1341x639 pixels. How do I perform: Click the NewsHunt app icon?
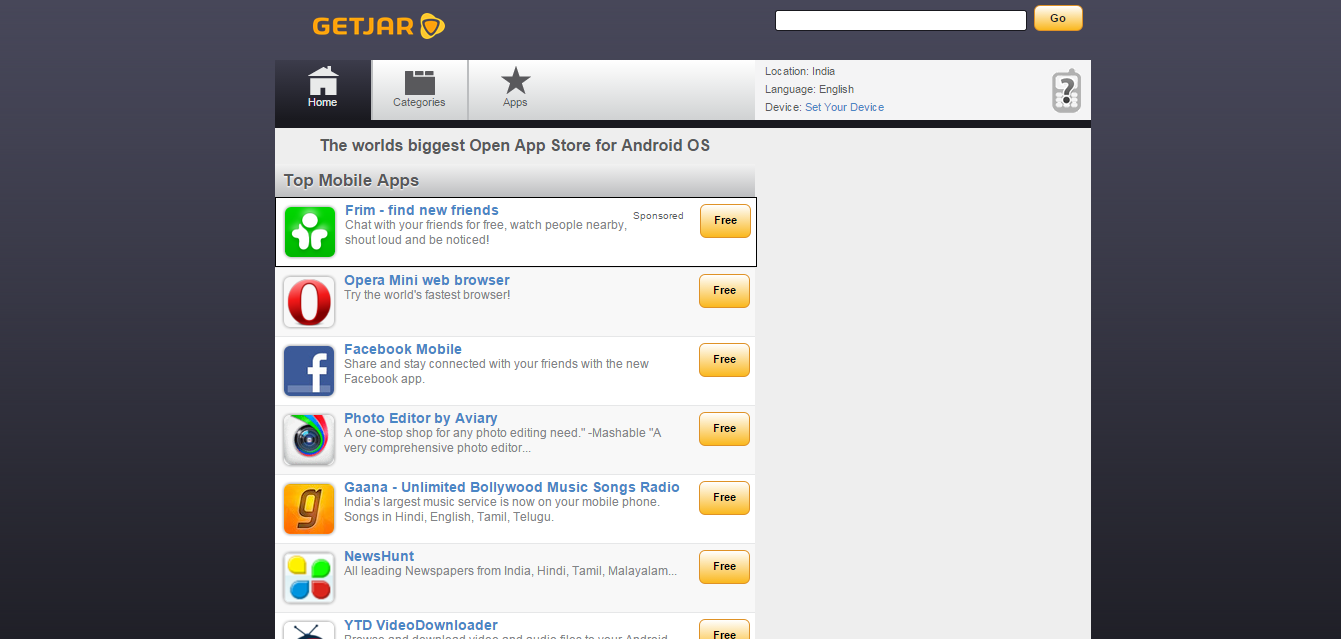(x=309, y=578)
